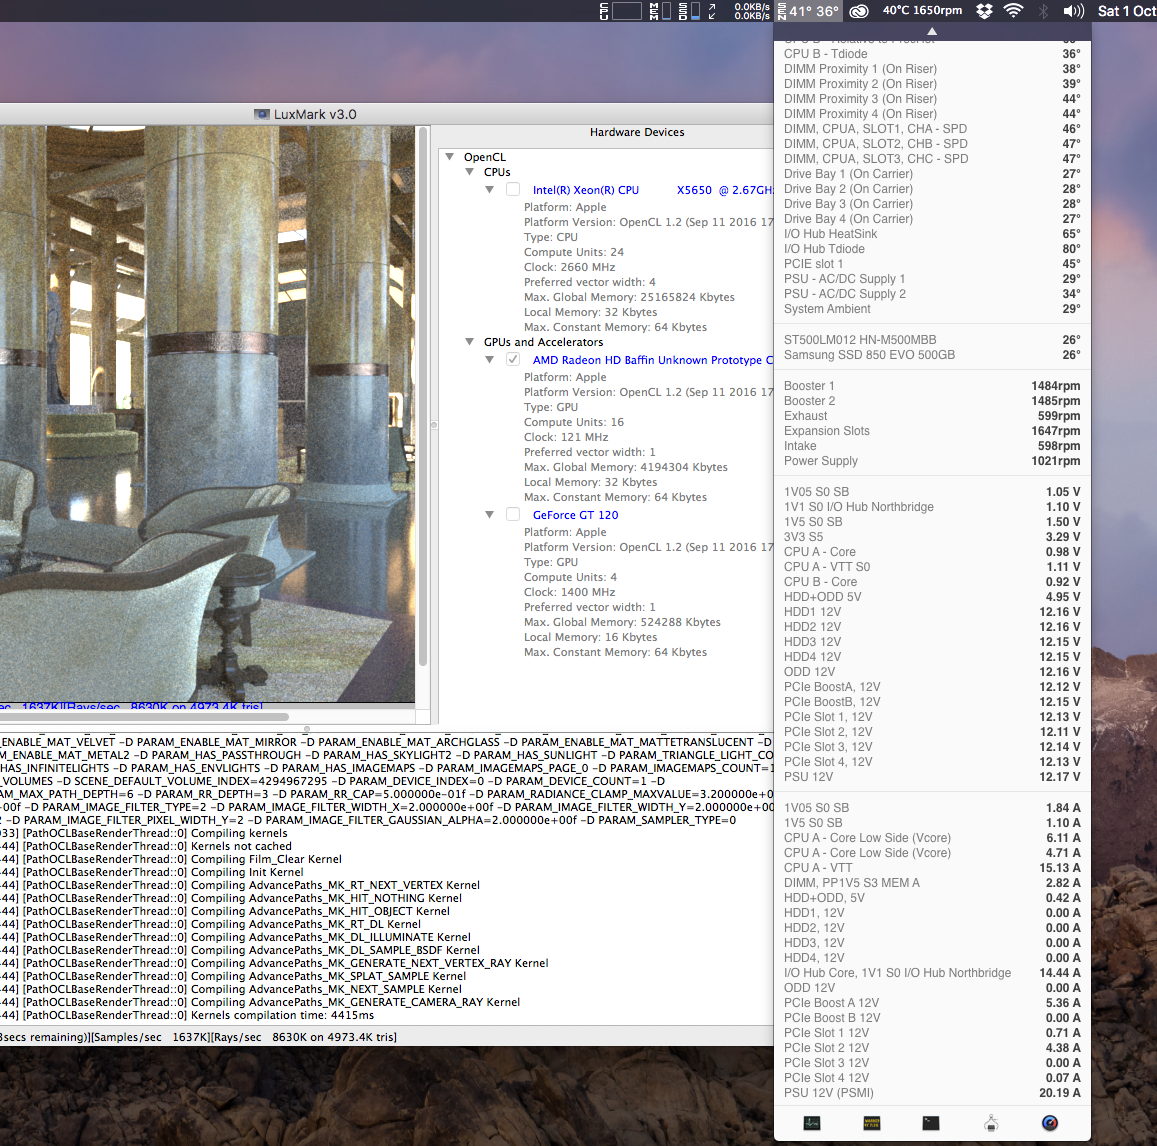1157x1146 pixels.
Task: Click 'Compute Units: 24' under Xeon CPU
Action: pyautogui.click(x=573, y=252)
